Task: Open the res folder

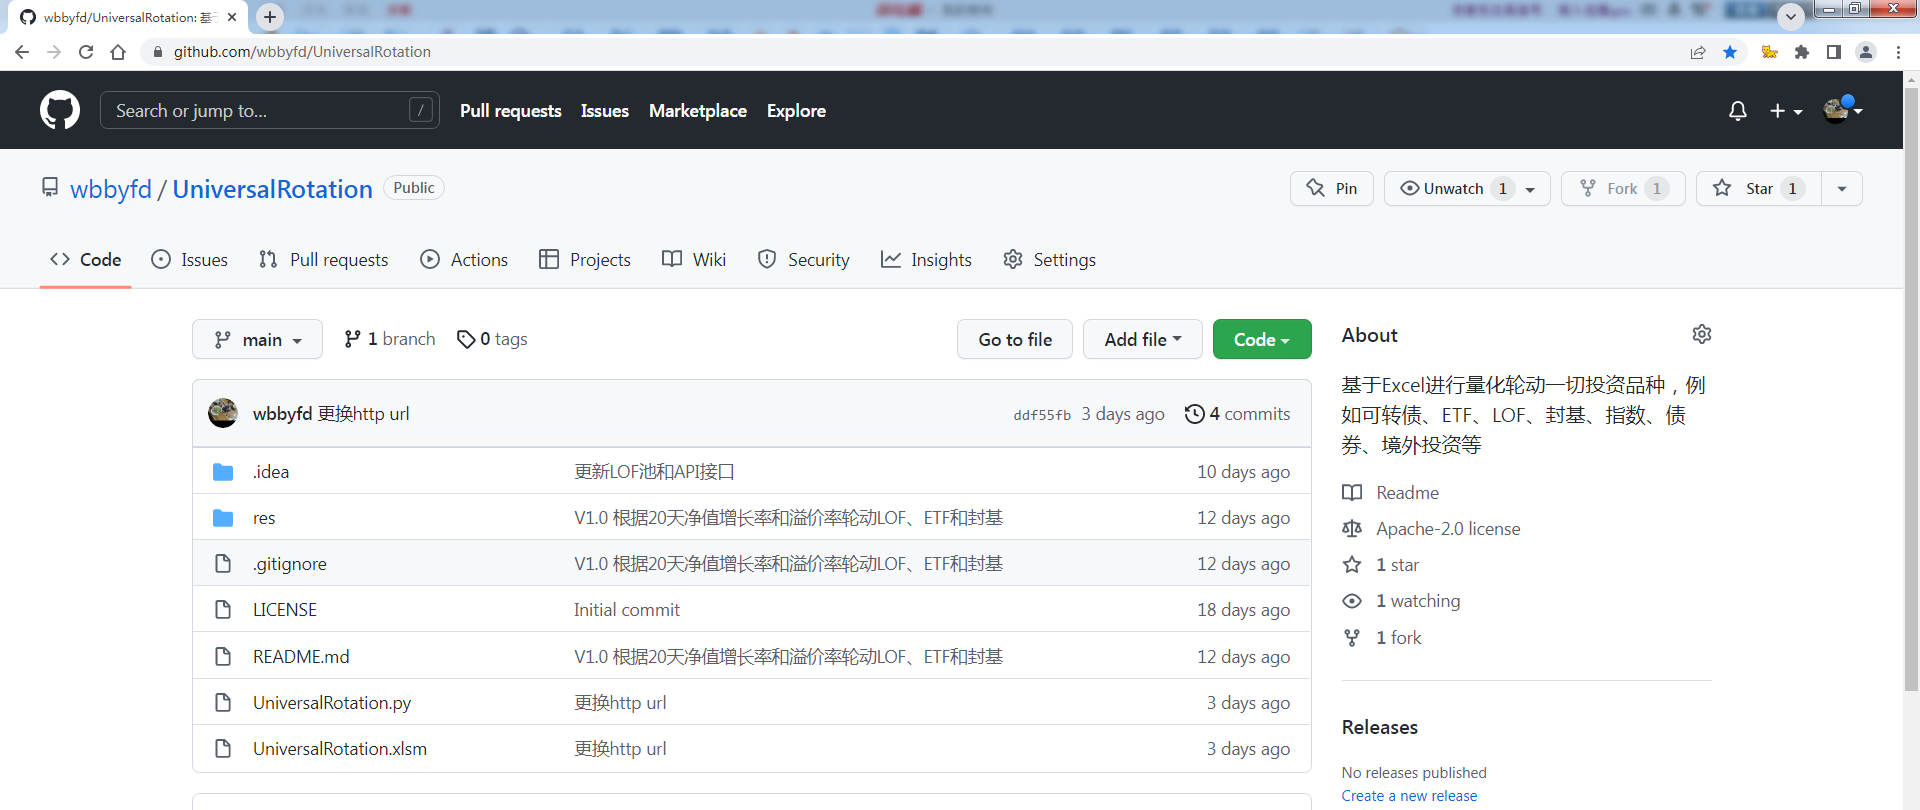Action: (264, 518)
